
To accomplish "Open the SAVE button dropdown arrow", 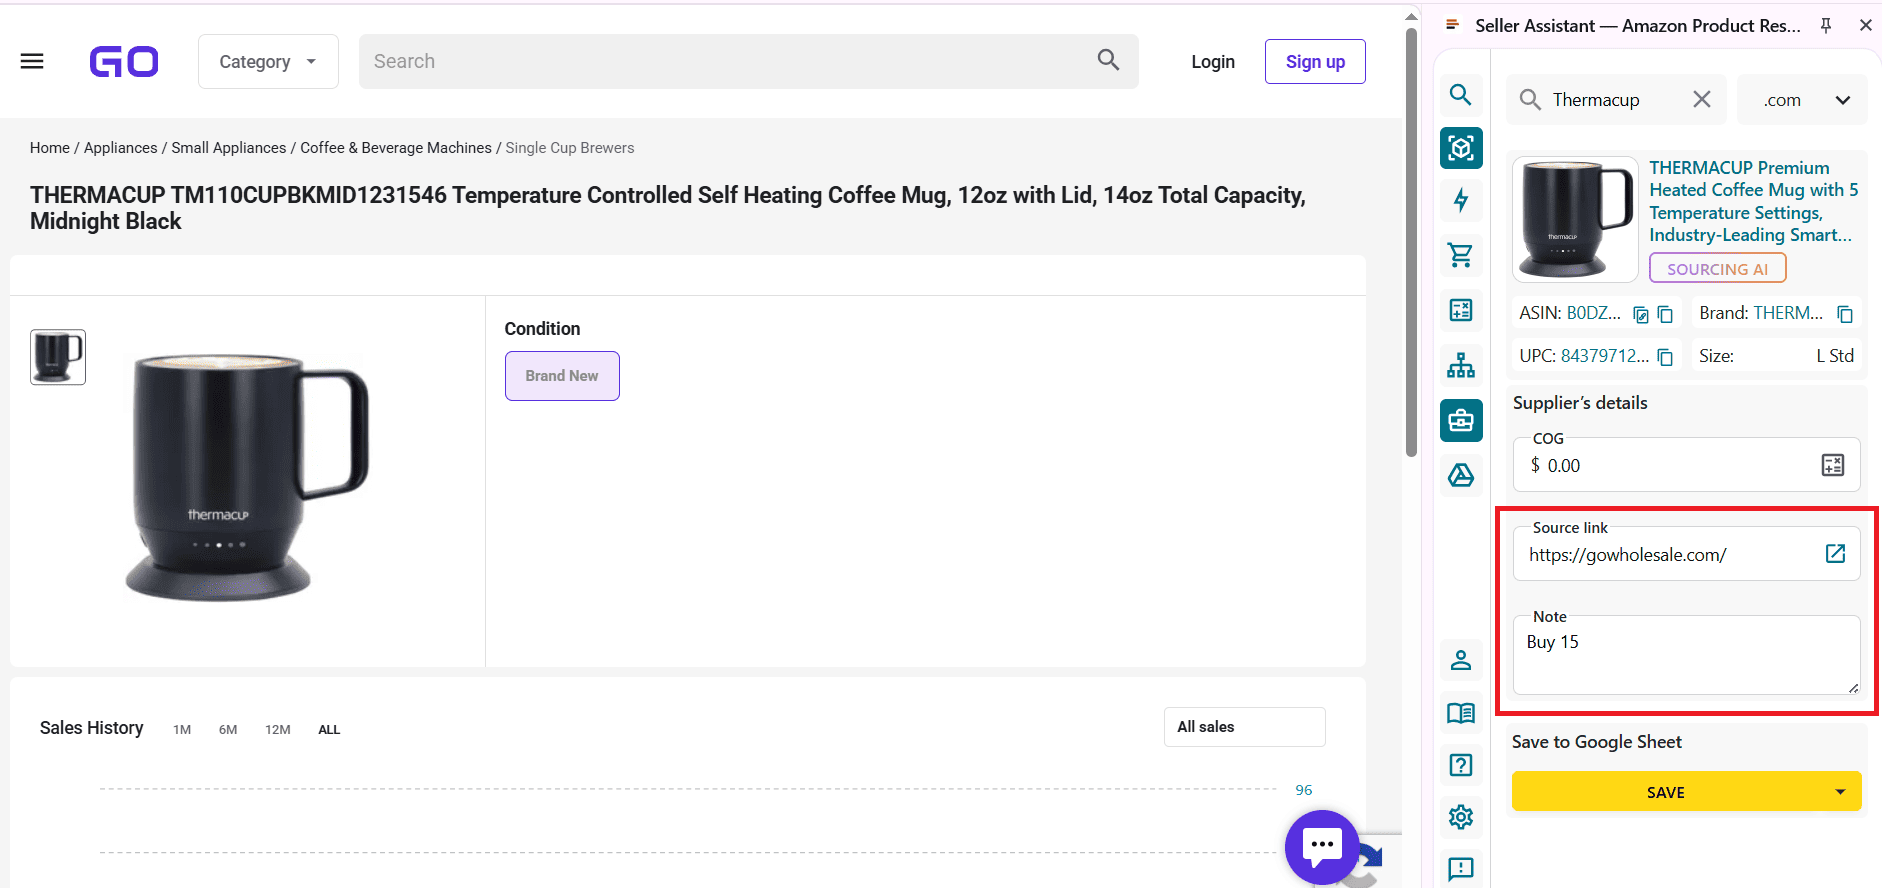I will click(1840, 791).
